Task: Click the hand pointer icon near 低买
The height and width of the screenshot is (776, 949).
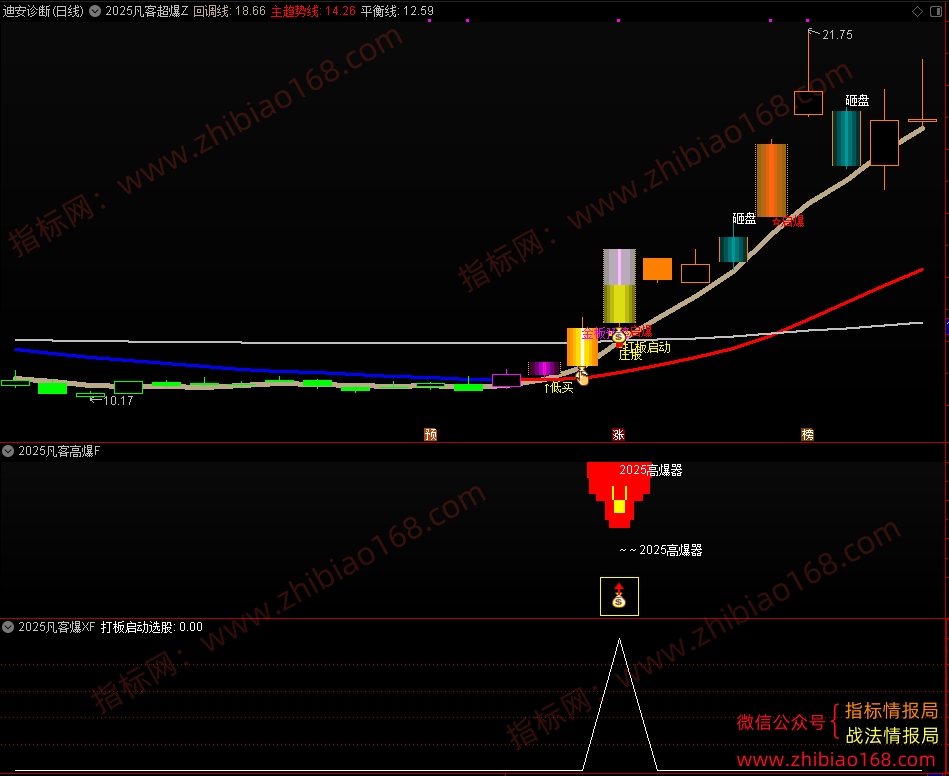Action: click(x=582, y=376)
